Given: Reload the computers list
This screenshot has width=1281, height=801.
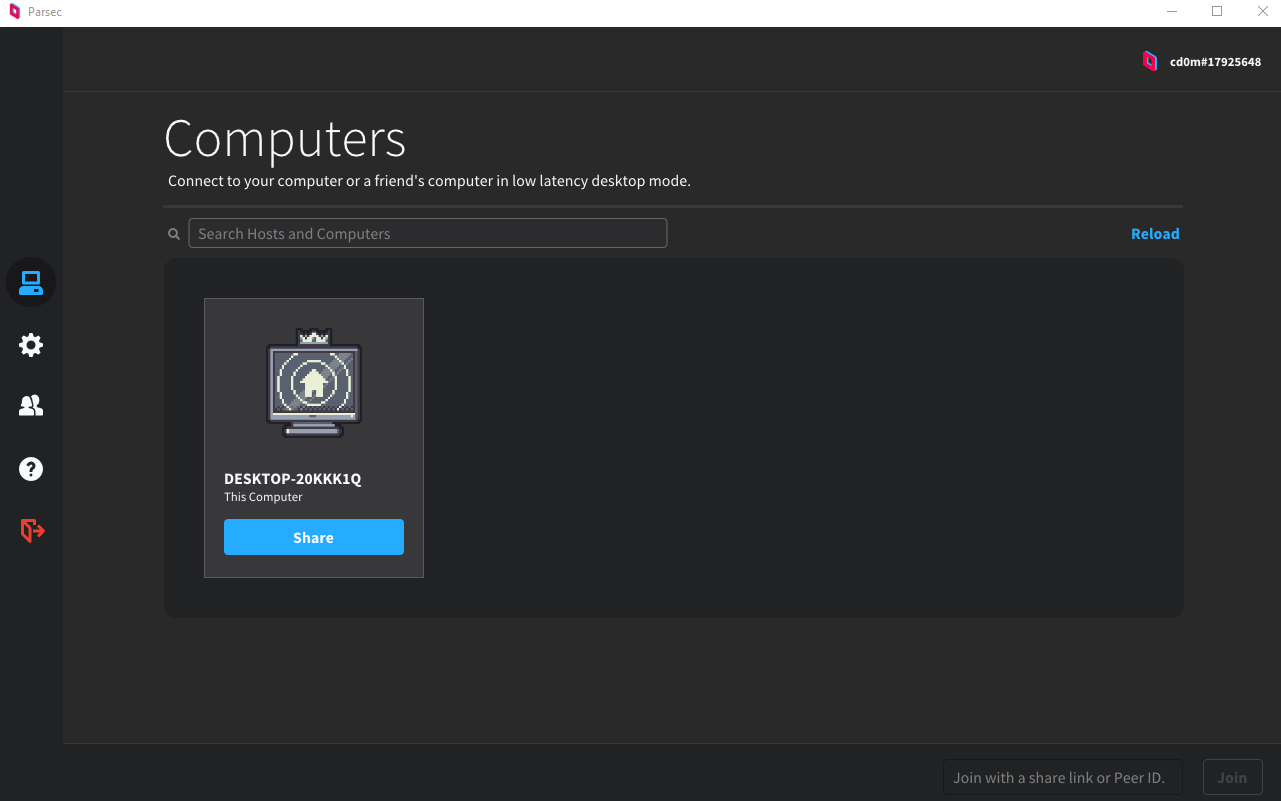Looking at the screenshot, I should point(1155,234).
